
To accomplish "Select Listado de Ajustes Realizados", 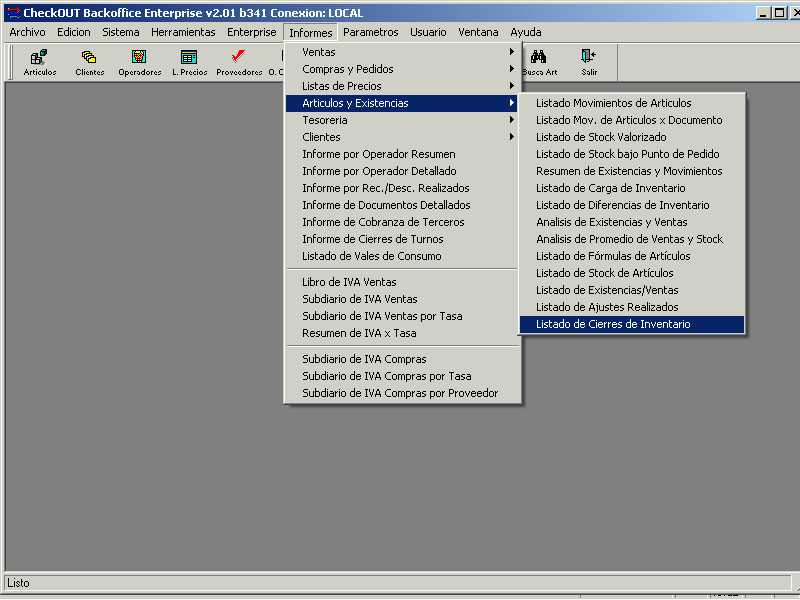I will 632,307.
